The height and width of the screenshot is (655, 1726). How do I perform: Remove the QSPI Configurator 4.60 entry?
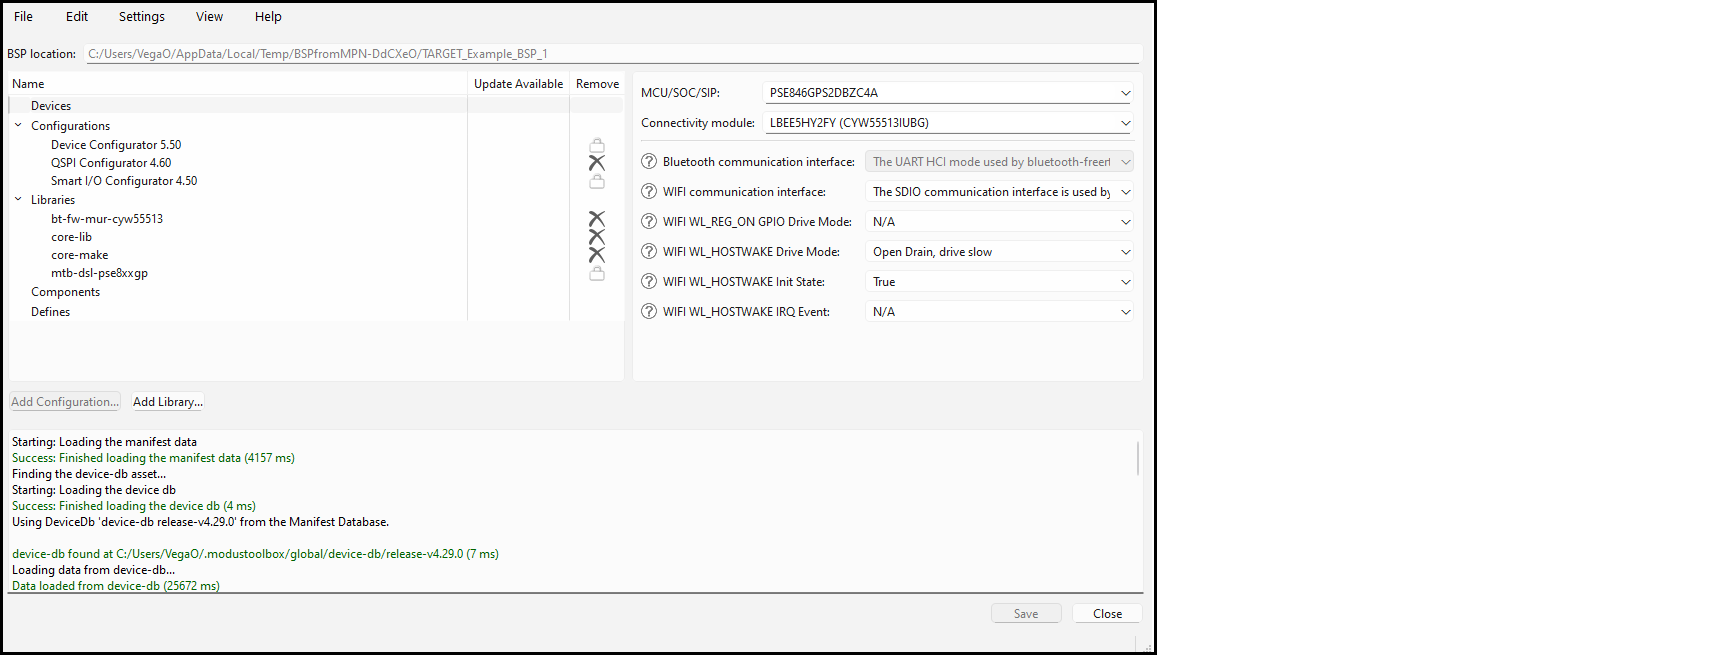coord(597,163)
